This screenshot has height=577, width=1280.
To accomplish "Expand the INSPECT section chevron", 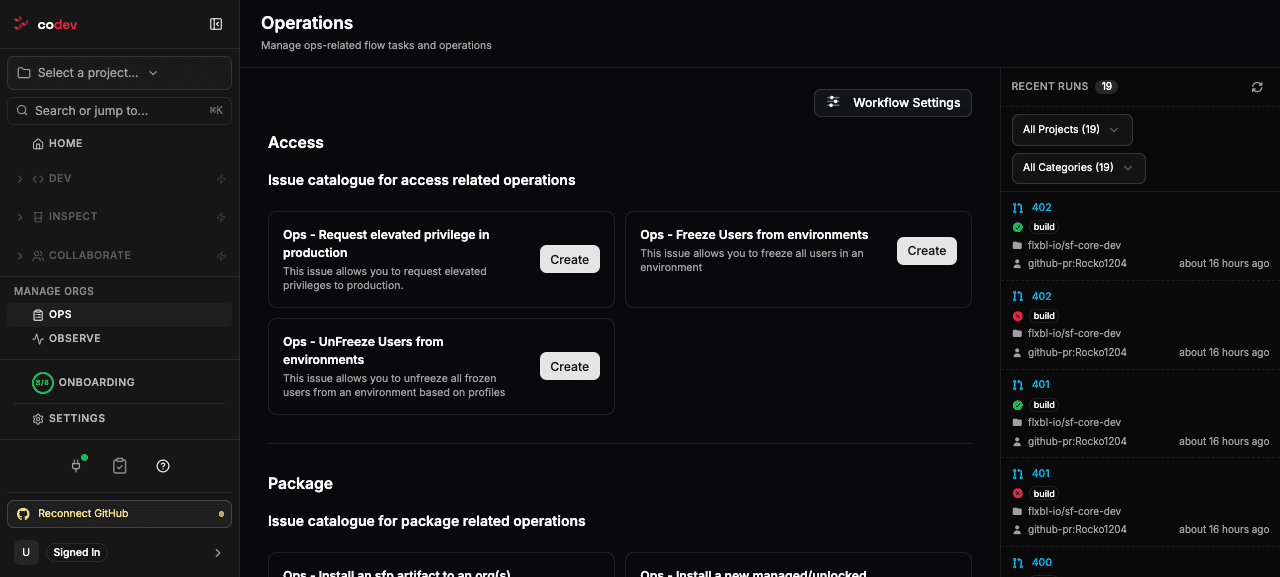I will [x=20, y=217].
